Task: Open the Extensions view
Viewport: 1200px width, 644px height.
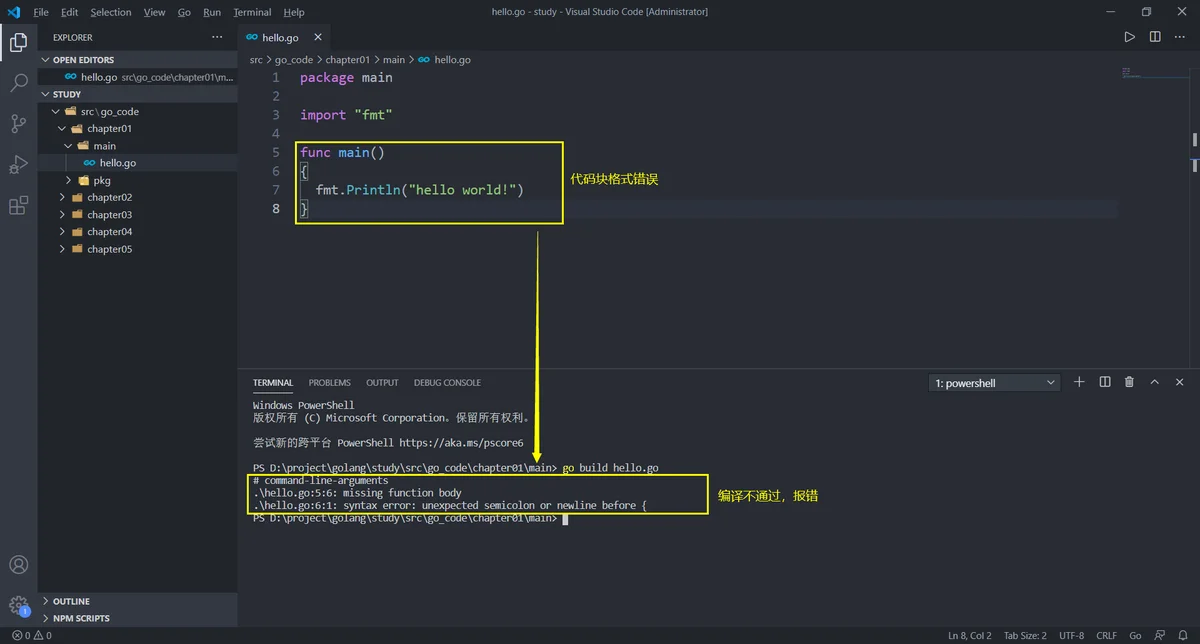Action: coord(18,206)
